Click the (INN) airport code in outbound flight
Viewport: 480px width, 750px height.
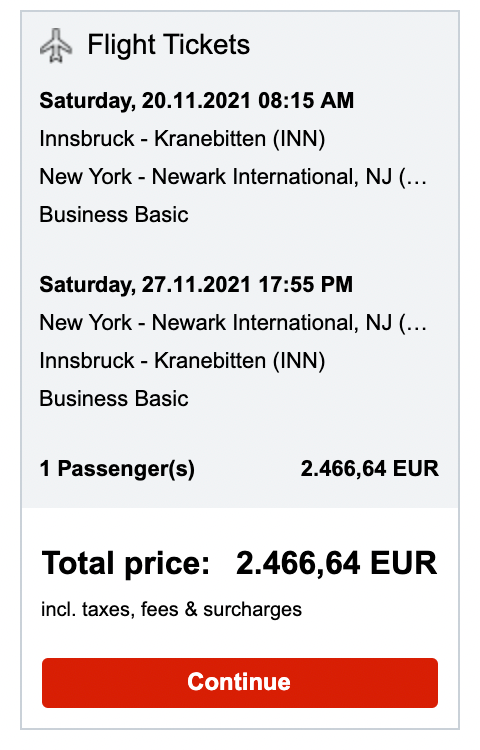pos(299,139)
